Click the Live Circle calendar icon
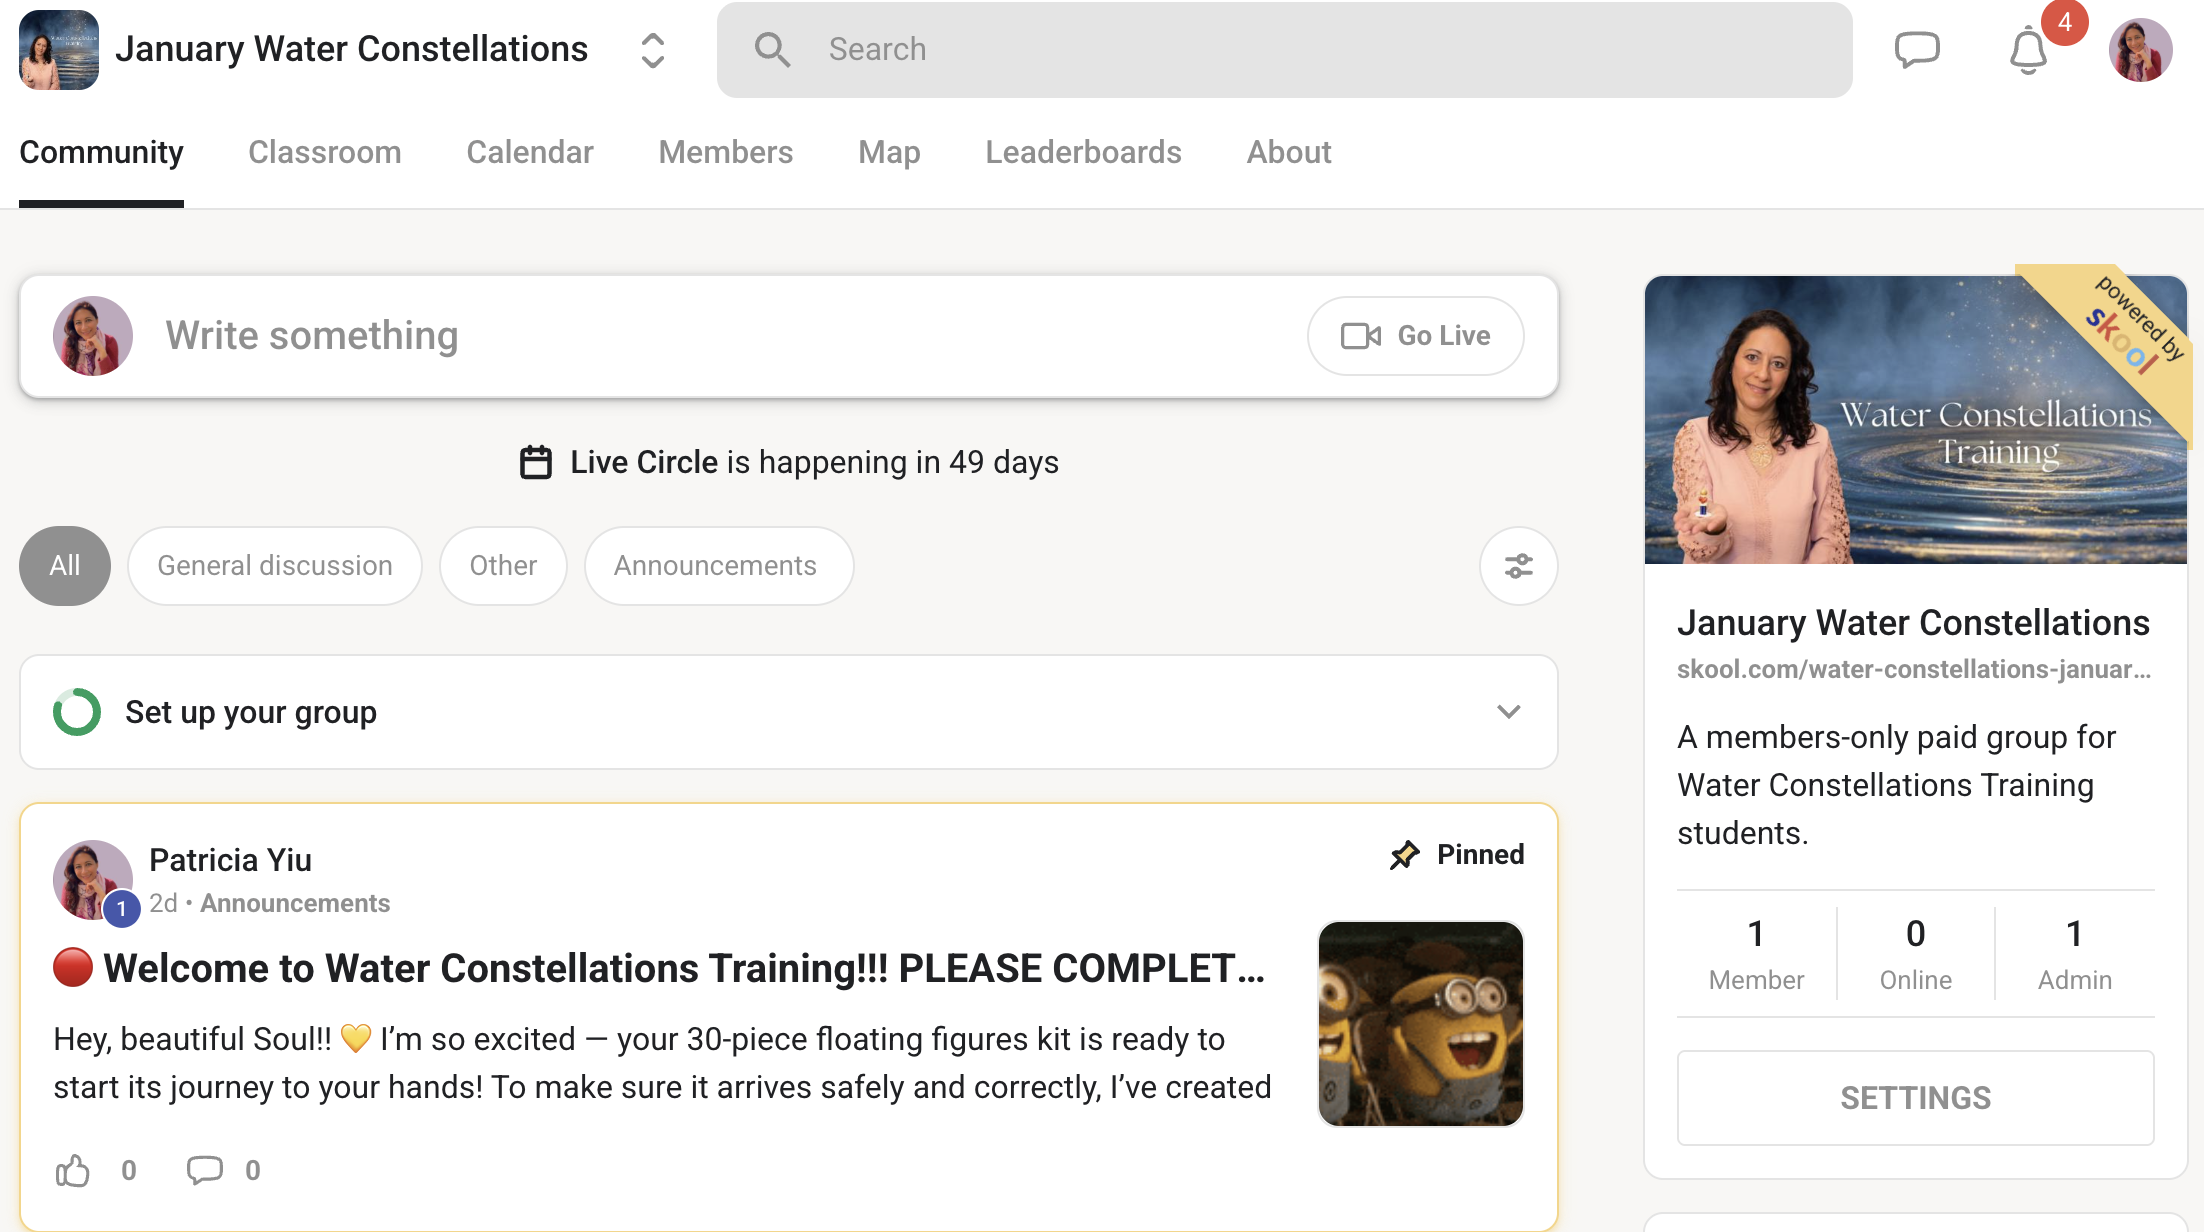 536,462
